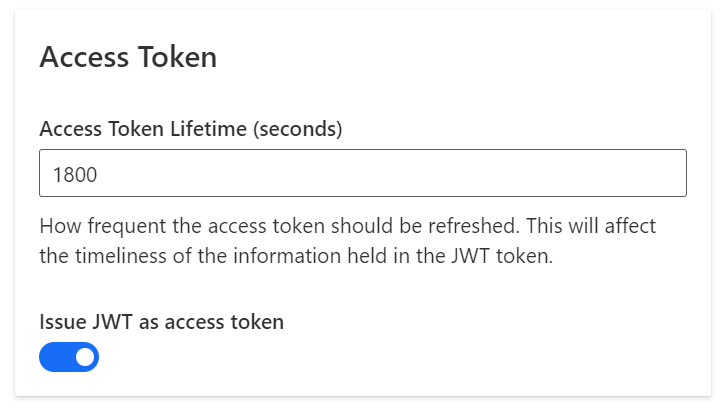The image size is (727, 412).
Task: Click the "(seconds)" text in the field label
Action: point(298,128)
